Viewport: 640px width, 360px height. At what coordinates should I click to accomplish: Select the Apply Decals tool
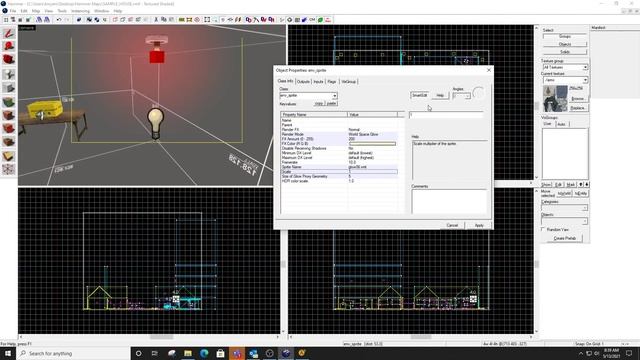tap(9, 129)
